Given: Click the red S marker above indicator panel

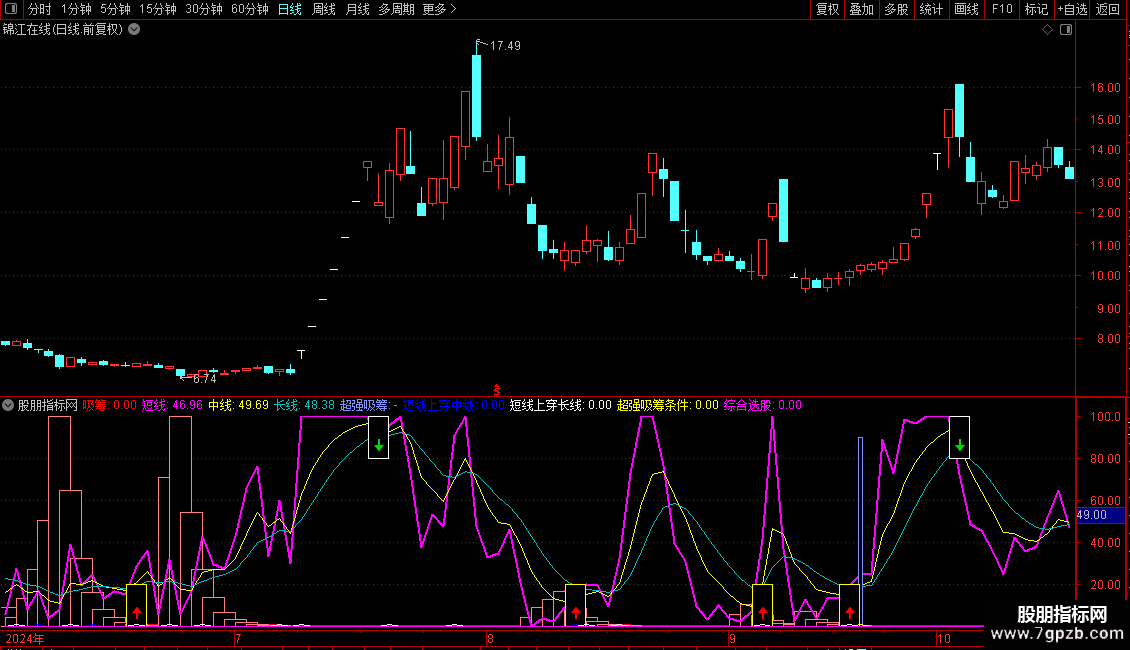Looking at the screenshot, I should tap(496, 388).
